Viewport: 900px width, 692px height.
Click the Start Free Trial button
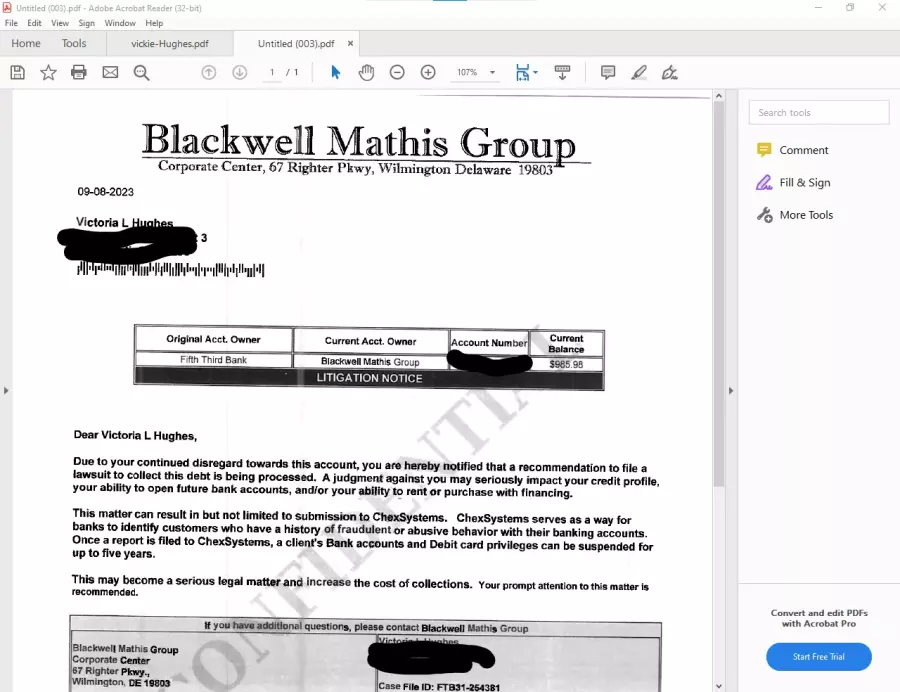tap(818, 657)
